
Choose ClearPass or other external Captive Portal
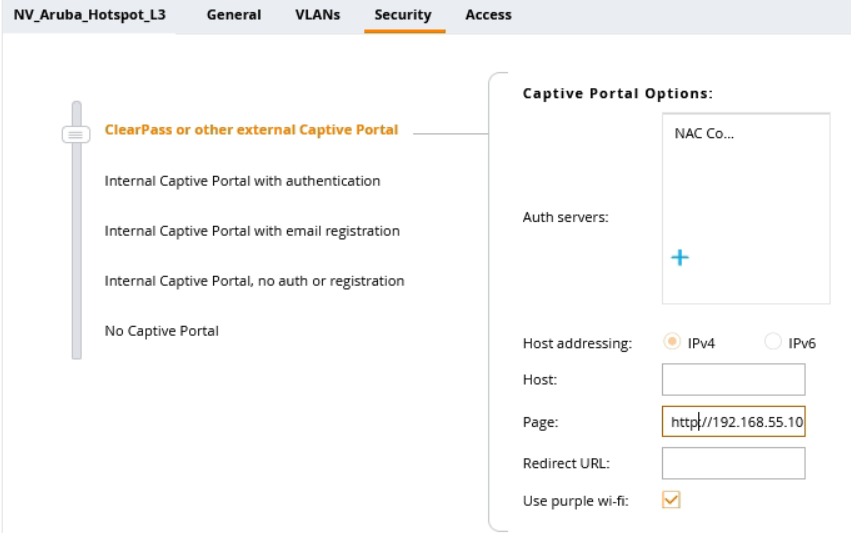tap(251, 130)
